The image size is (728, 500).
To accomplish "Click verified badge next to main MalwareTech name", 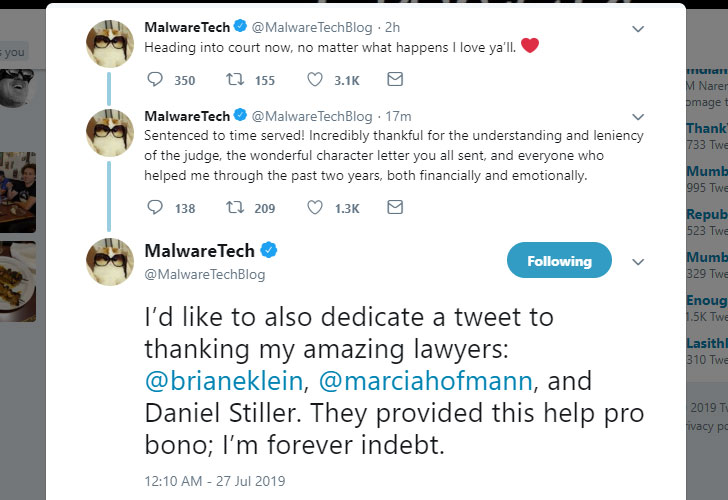I will tap(268, 250).
